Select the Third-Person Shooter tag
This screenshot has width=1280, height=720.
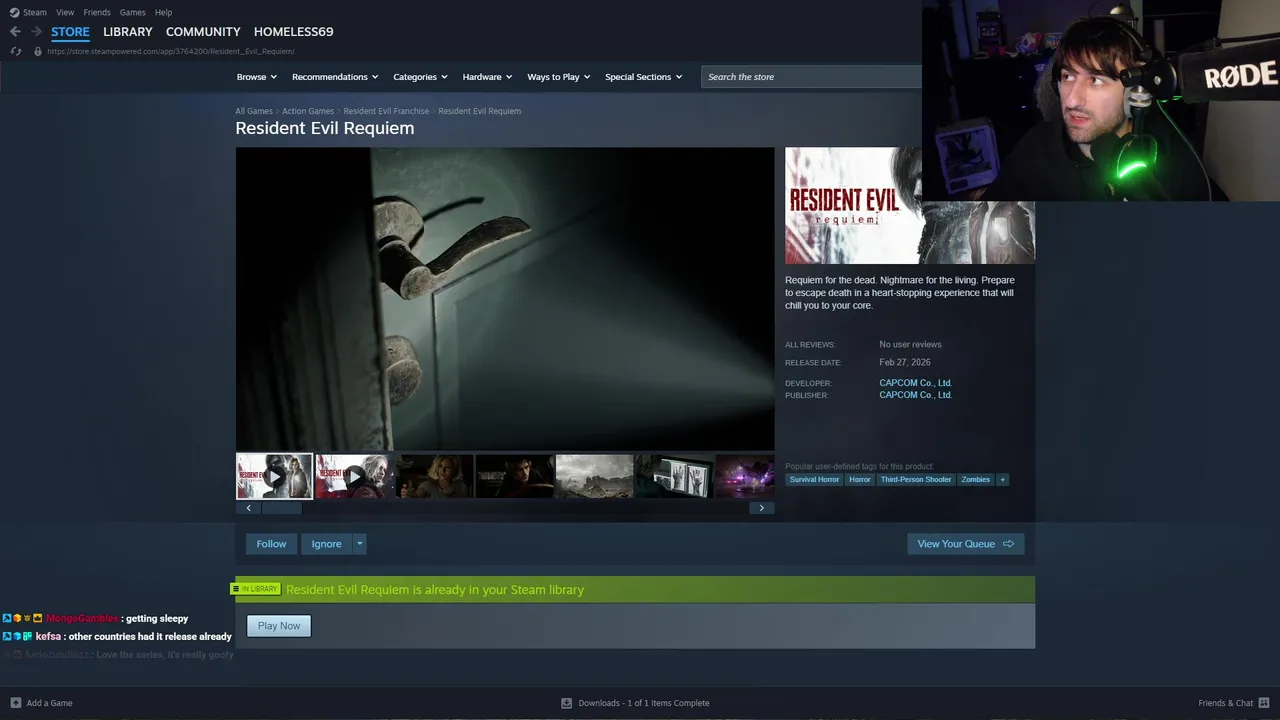(x=916, y=479)
